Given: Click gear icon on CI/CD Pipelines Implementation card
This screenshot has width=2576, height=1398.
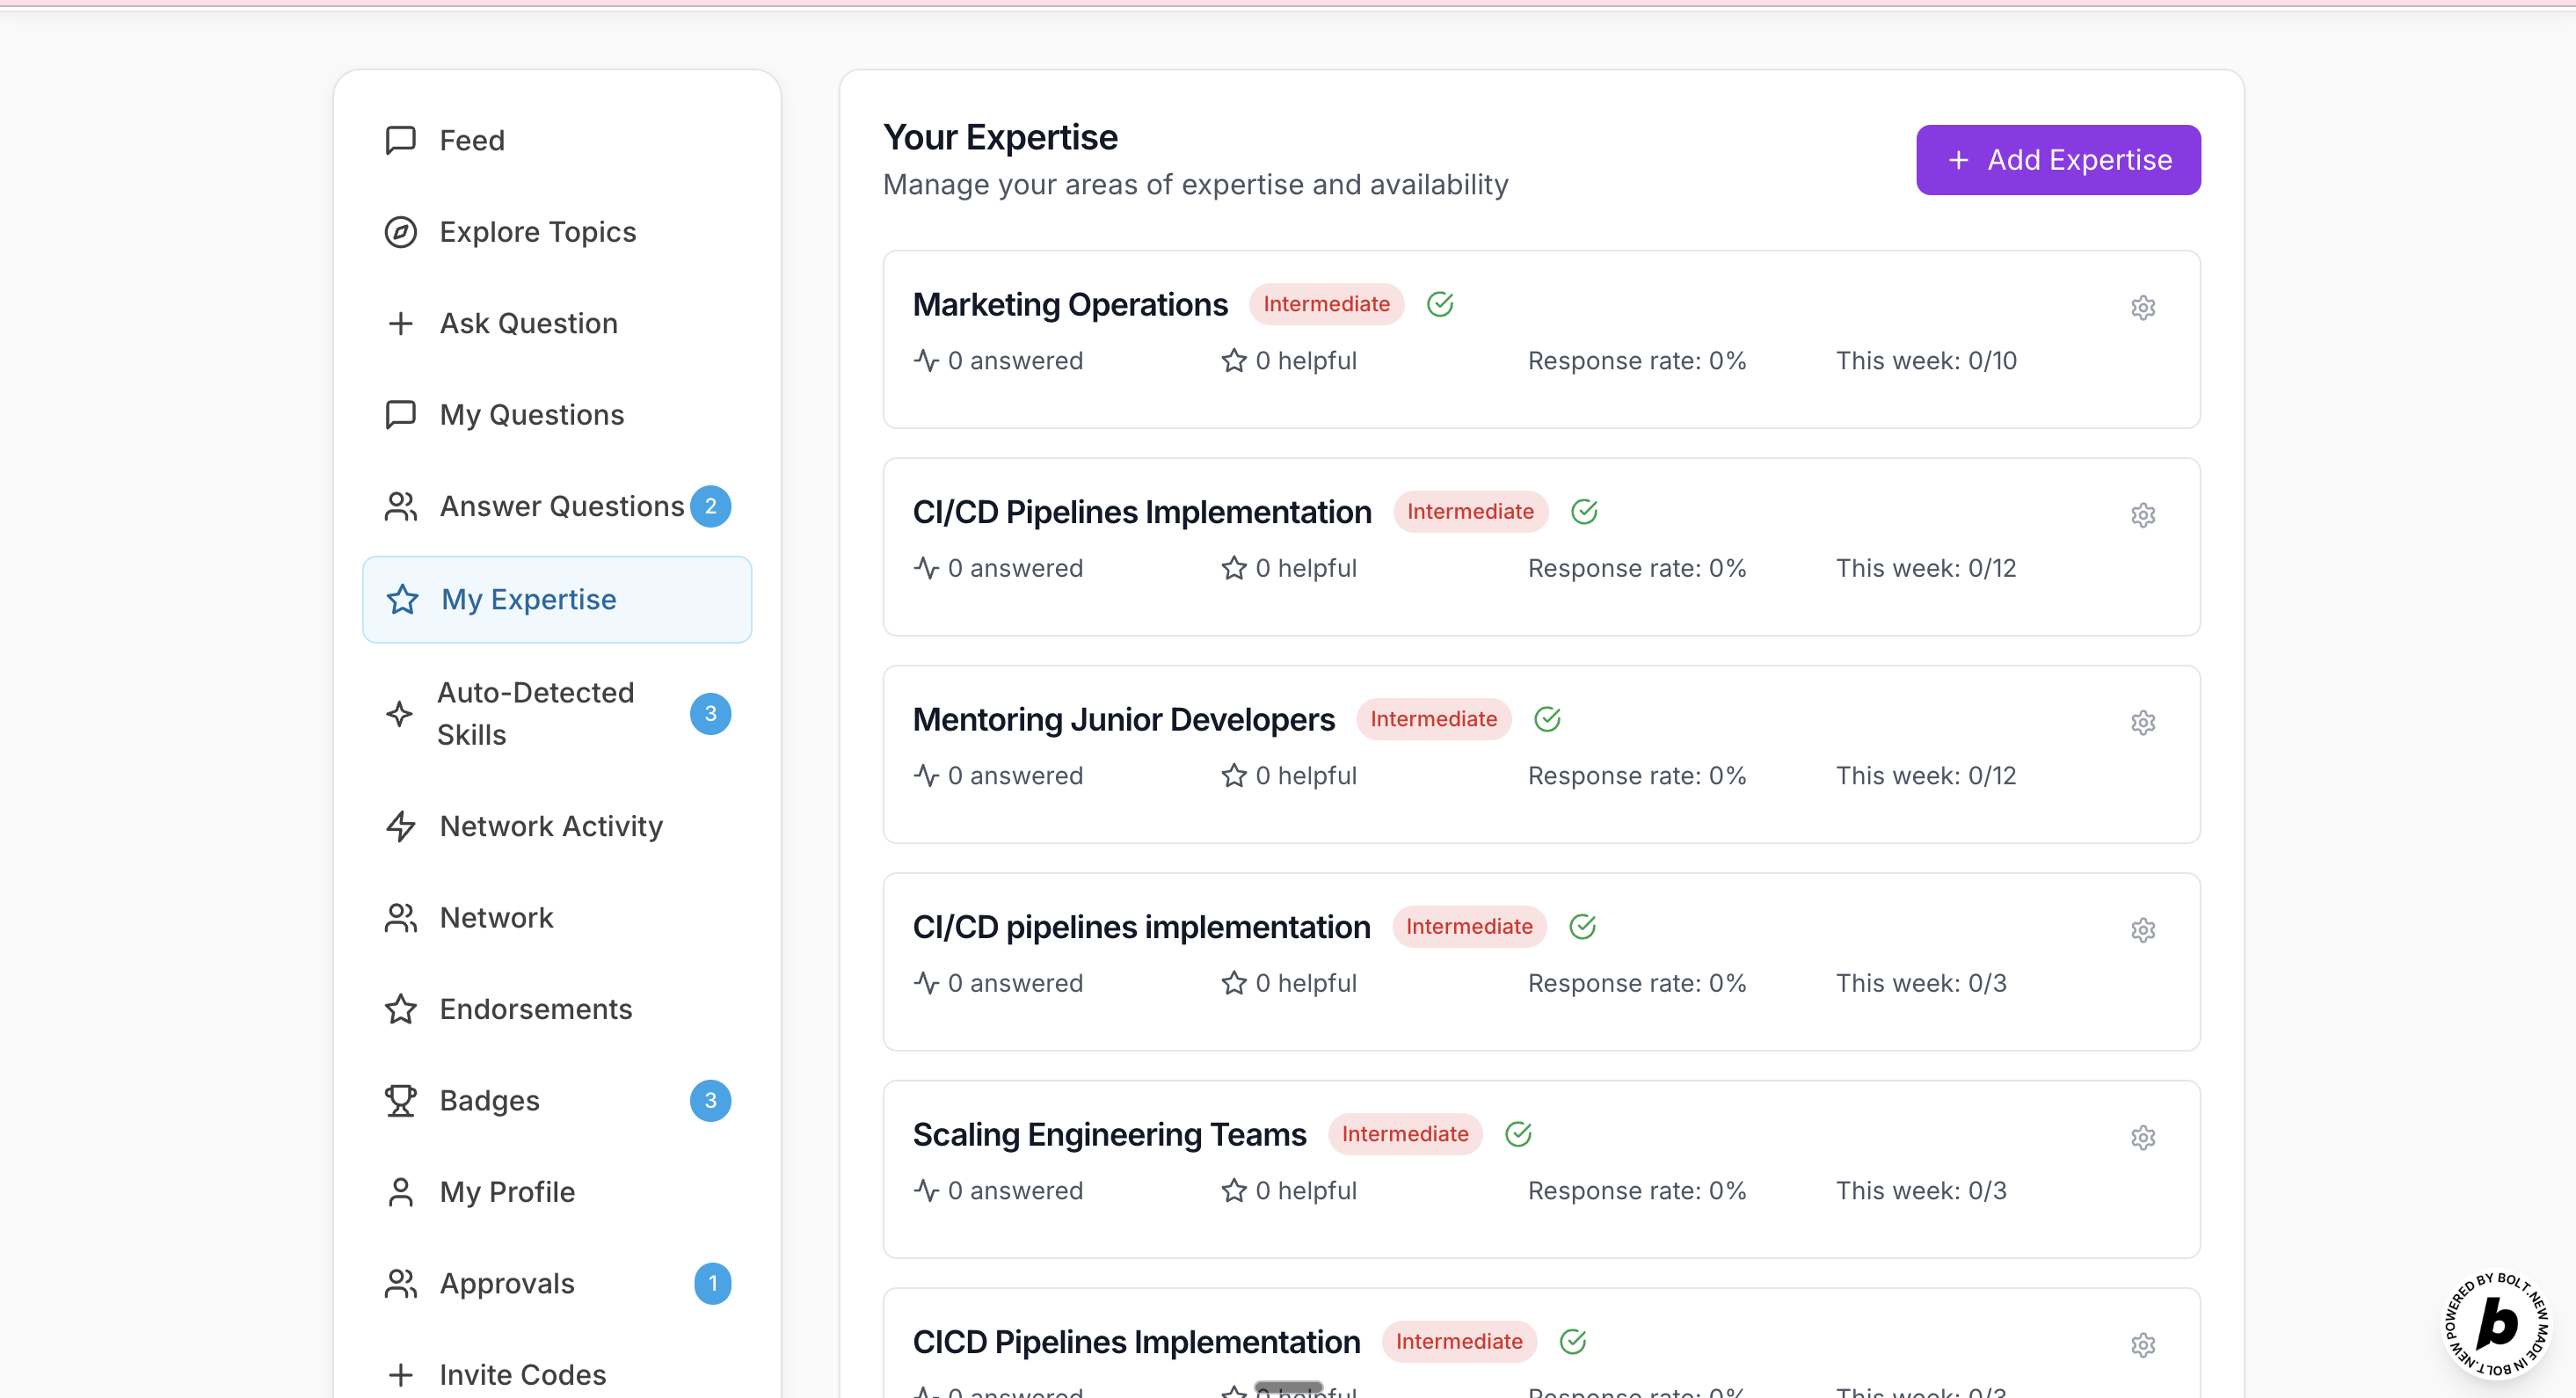Looking at the screenshot, I should [x=2142, y=515].
